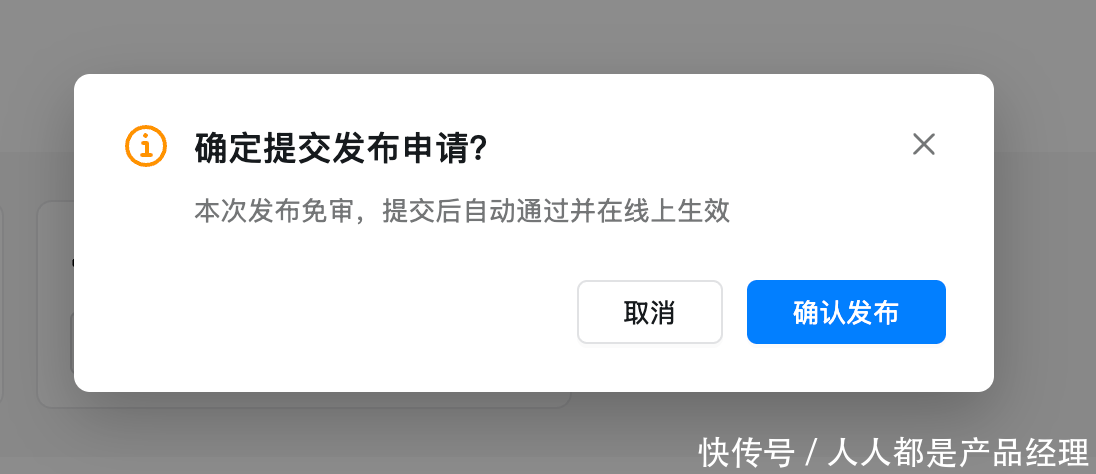
Task: Choose 取消 to abort publishing
Action: click(649, 312)
